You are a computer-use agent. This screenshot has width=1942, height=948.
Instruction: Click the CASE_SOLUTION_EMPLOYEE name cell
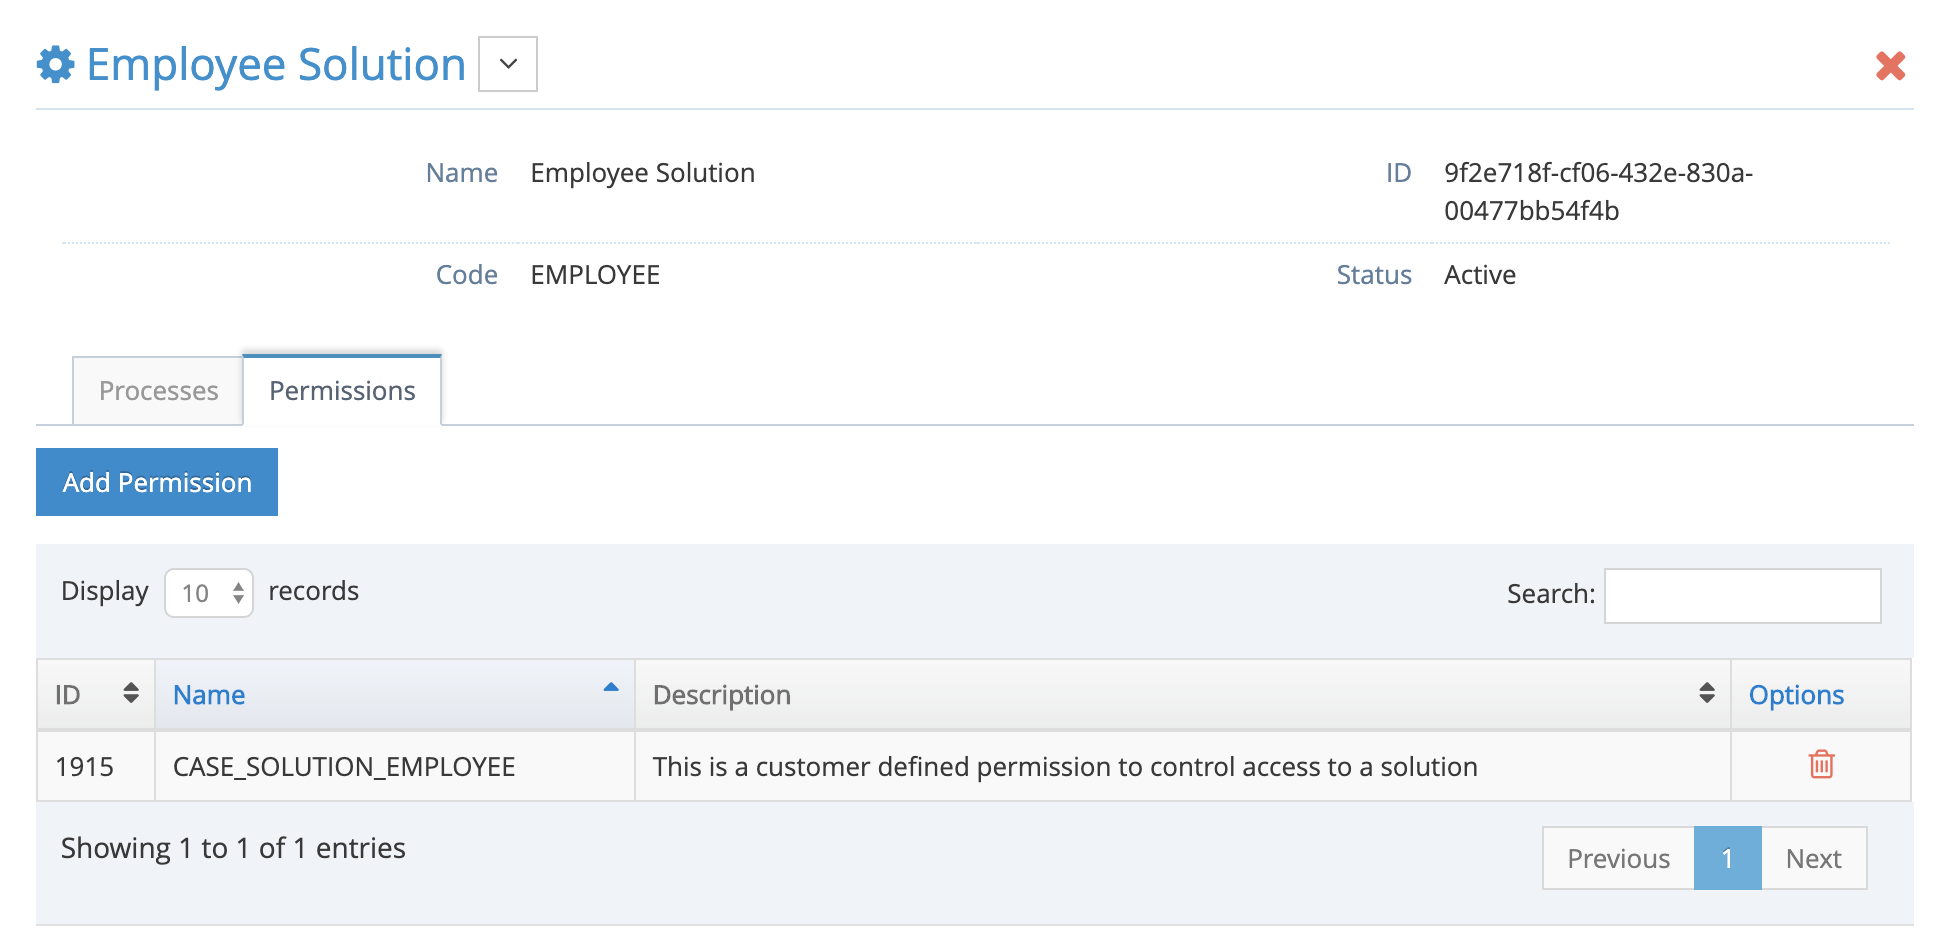pos(344,767)
